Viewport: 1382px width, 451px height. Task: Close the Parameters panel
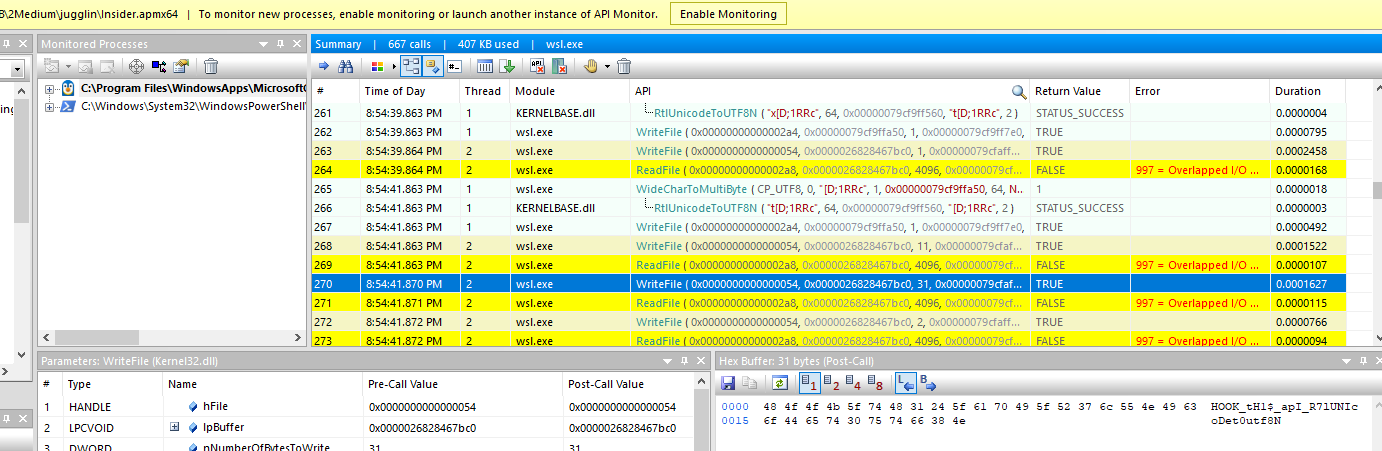point(701,360)
